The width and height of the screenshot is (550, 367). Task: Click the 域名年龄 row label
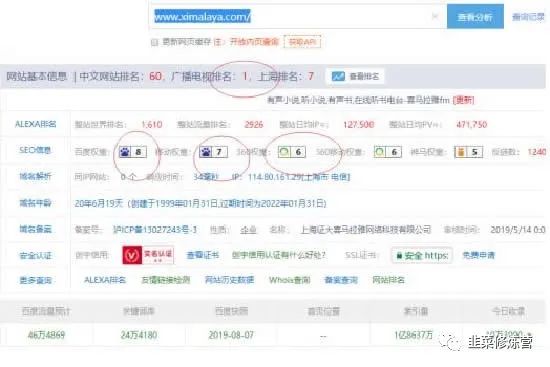[35, 203]
